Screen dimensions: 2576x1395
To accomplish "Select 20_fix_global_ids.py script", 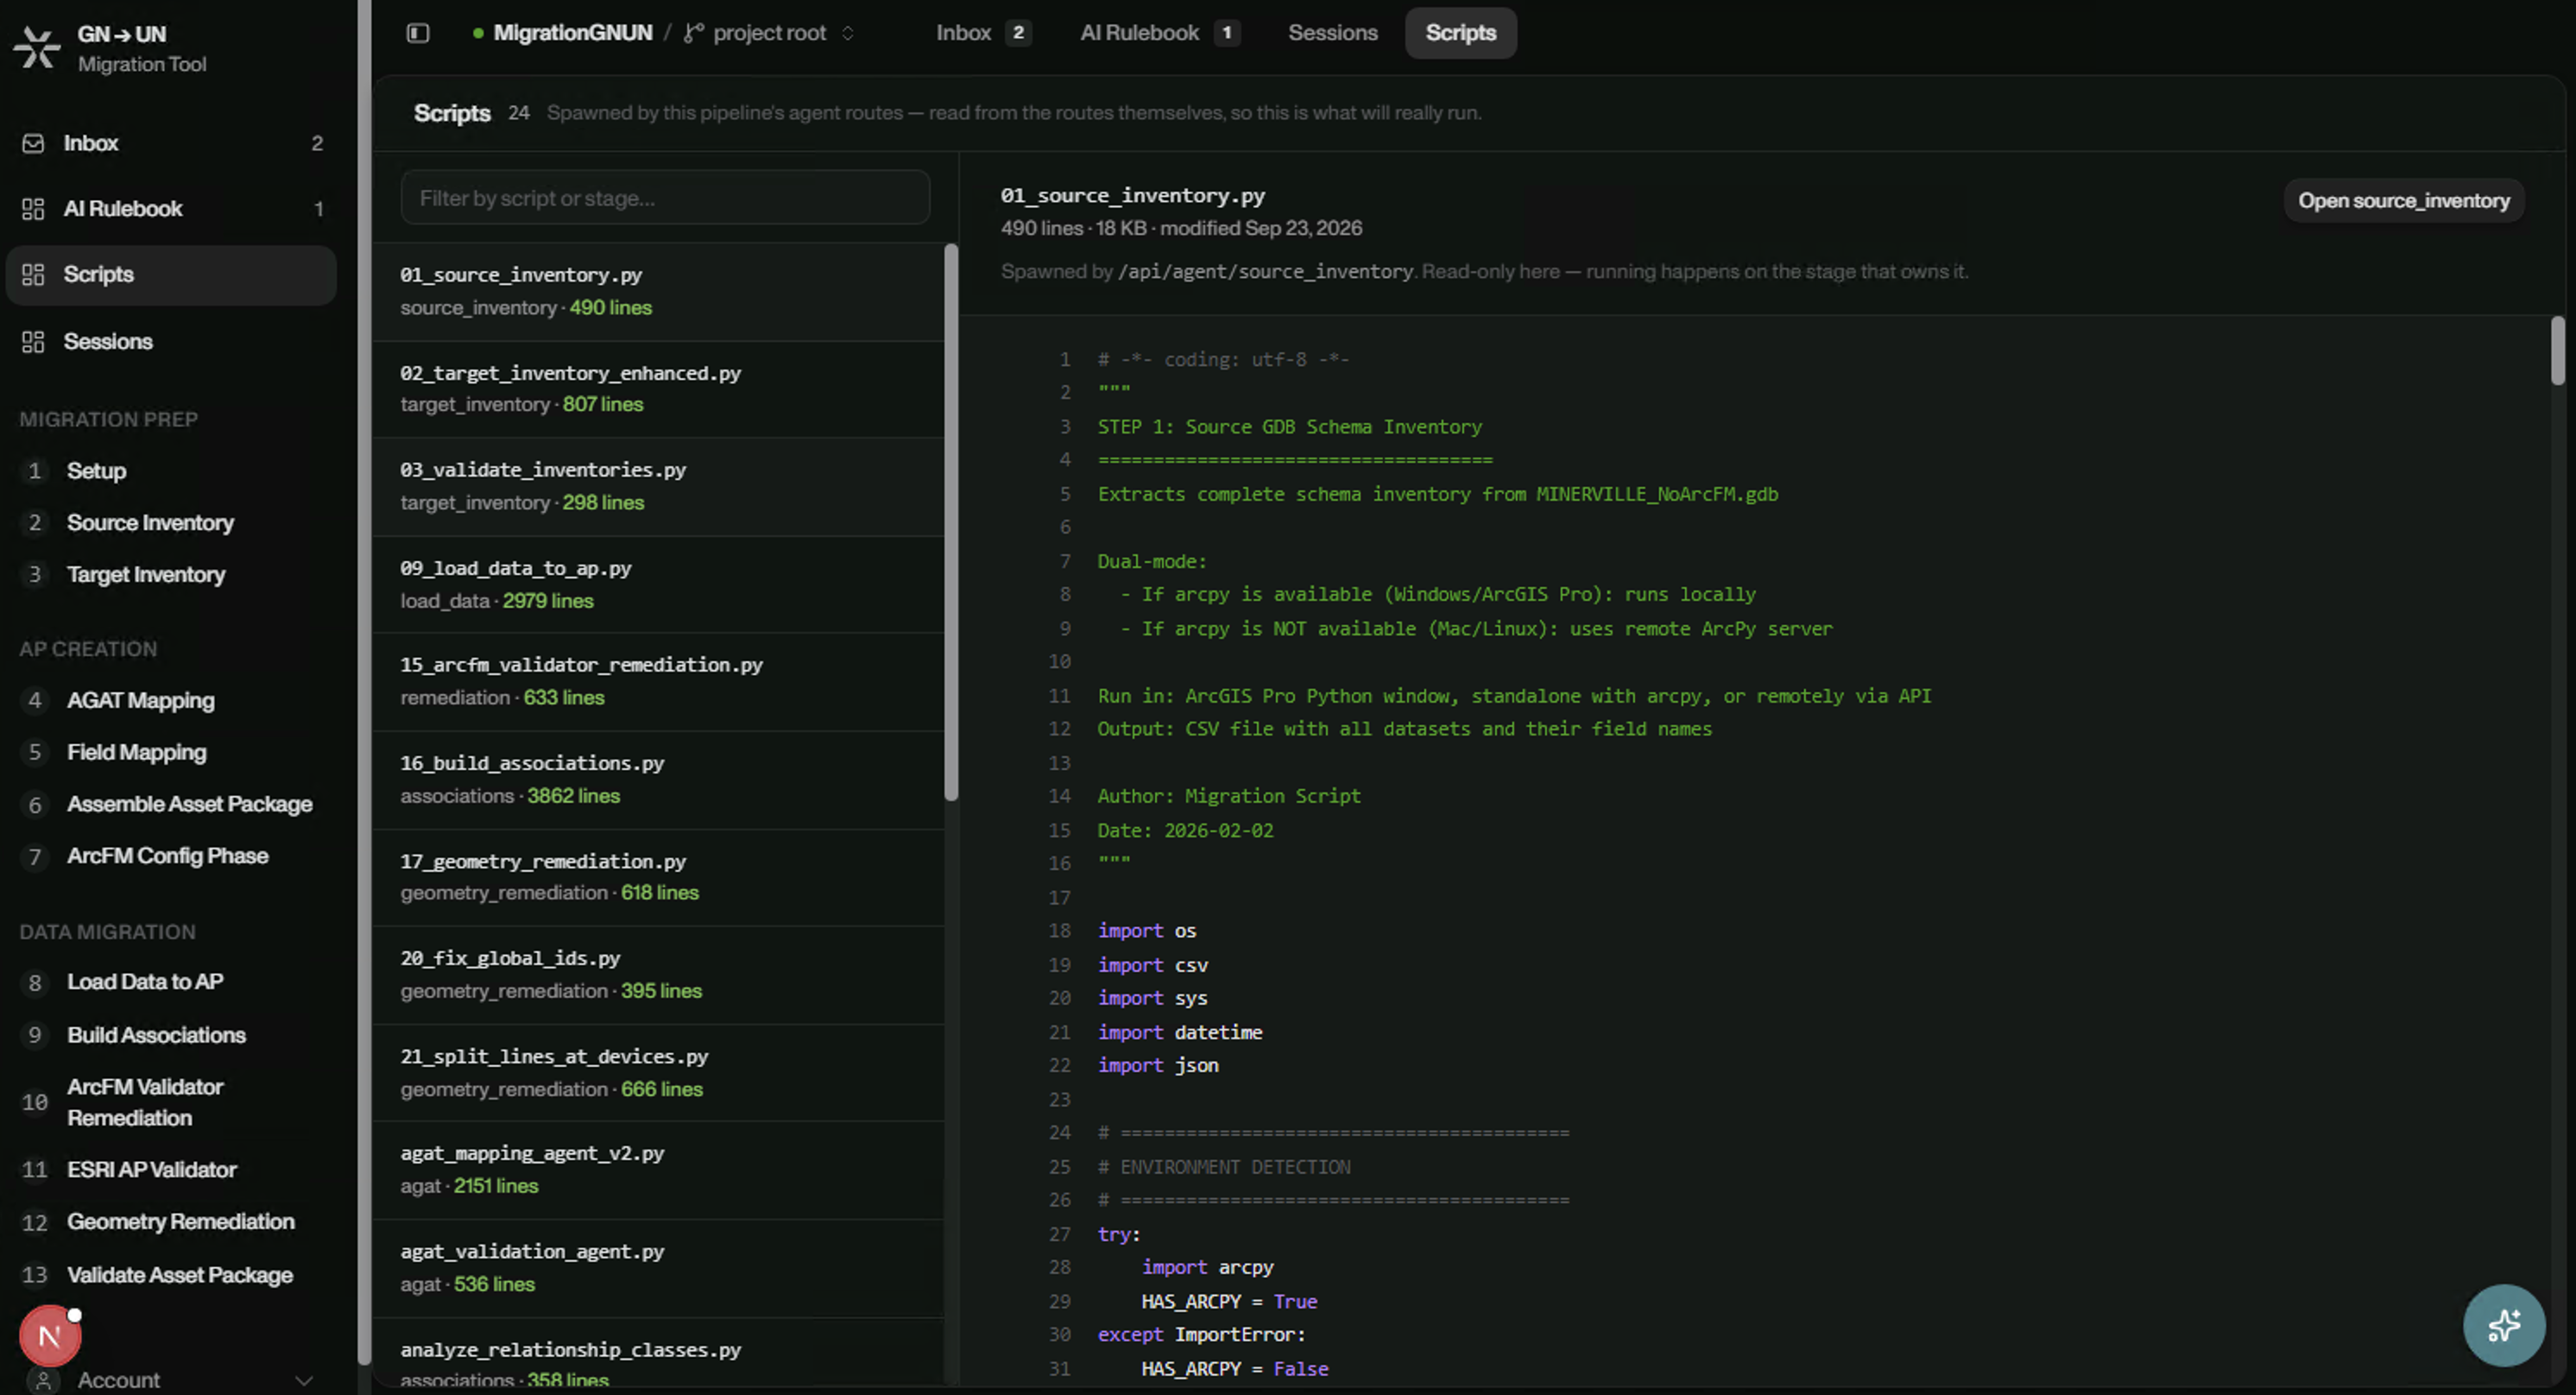I will (x=658, y=975).
